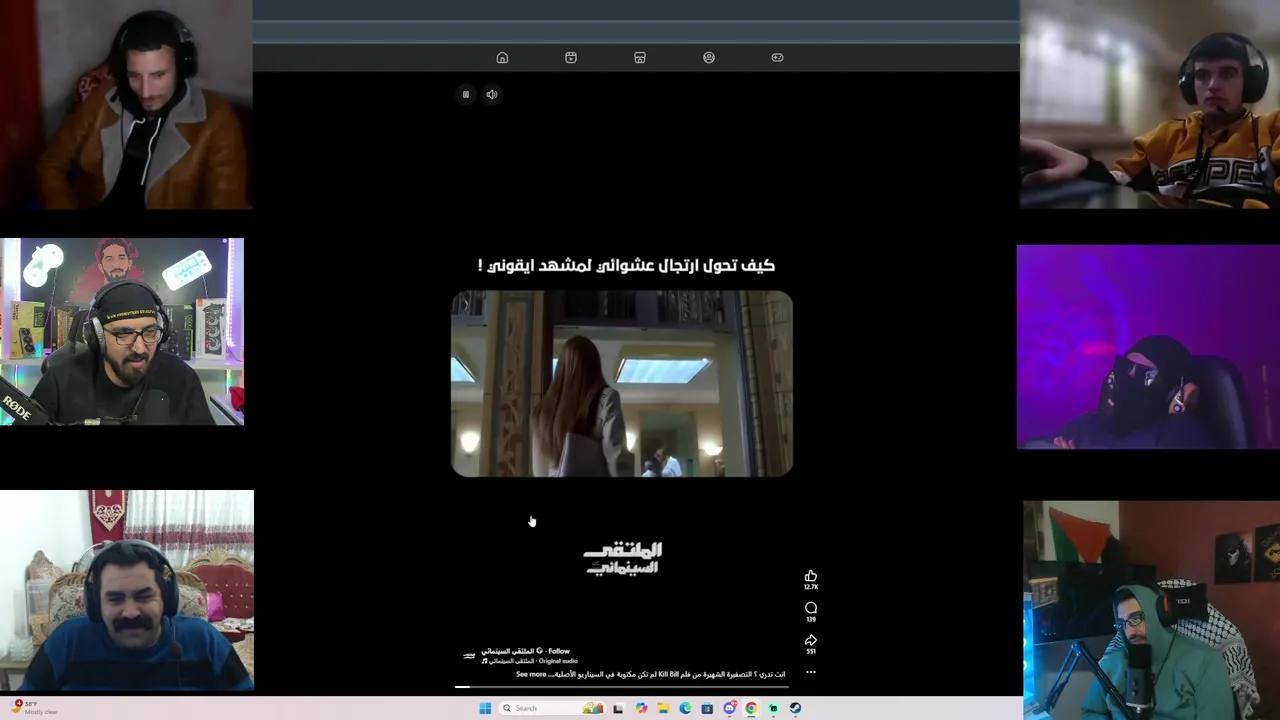Click the taskbar Search box
This screenshot has height=720, width=1280.
[551, 708]
